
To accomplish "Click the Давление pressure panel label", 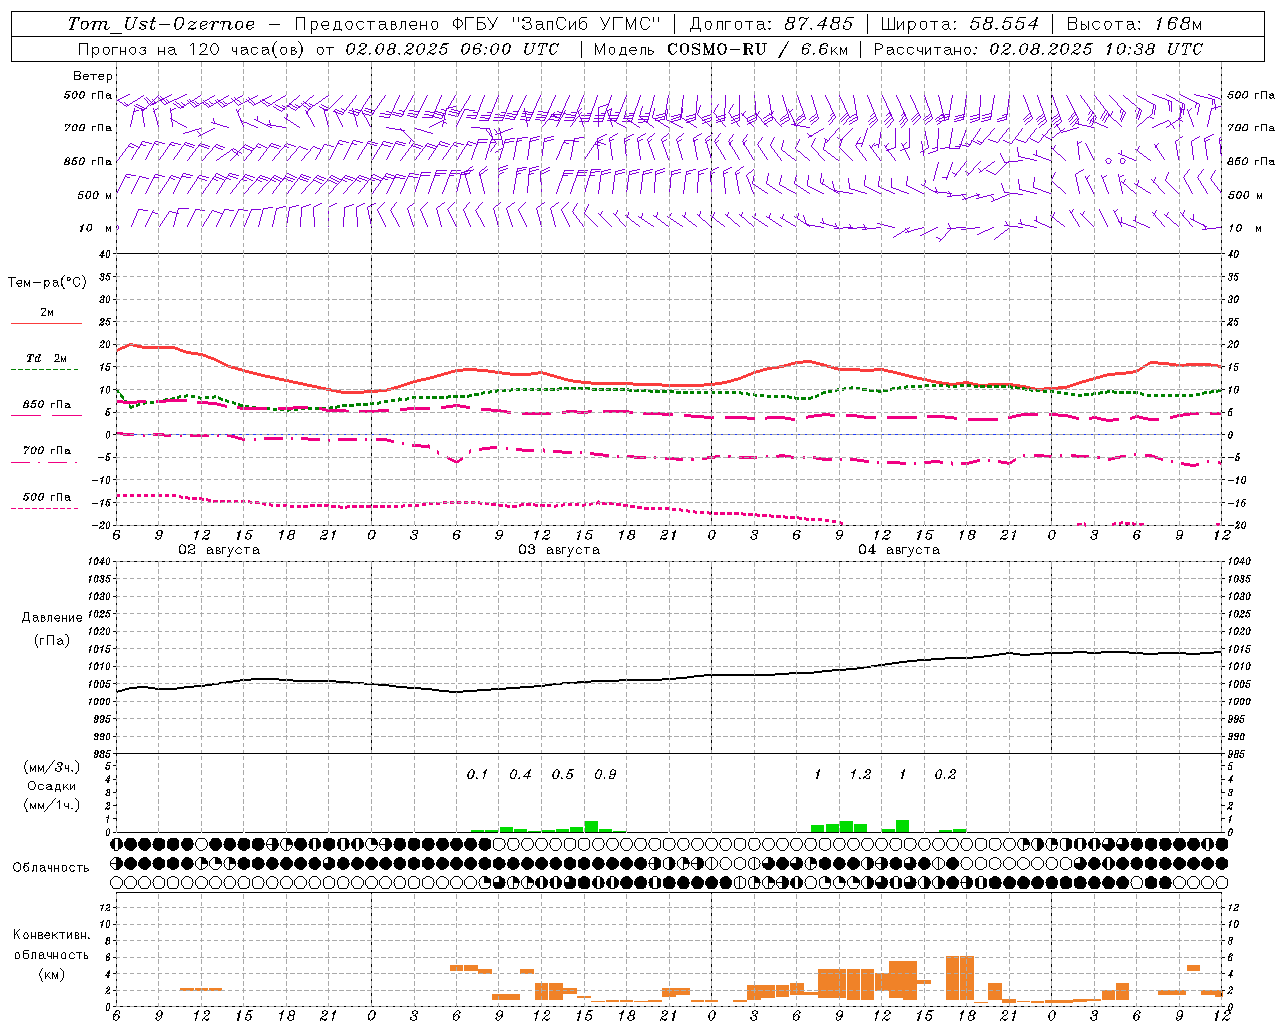I will (x=52, y=618).
